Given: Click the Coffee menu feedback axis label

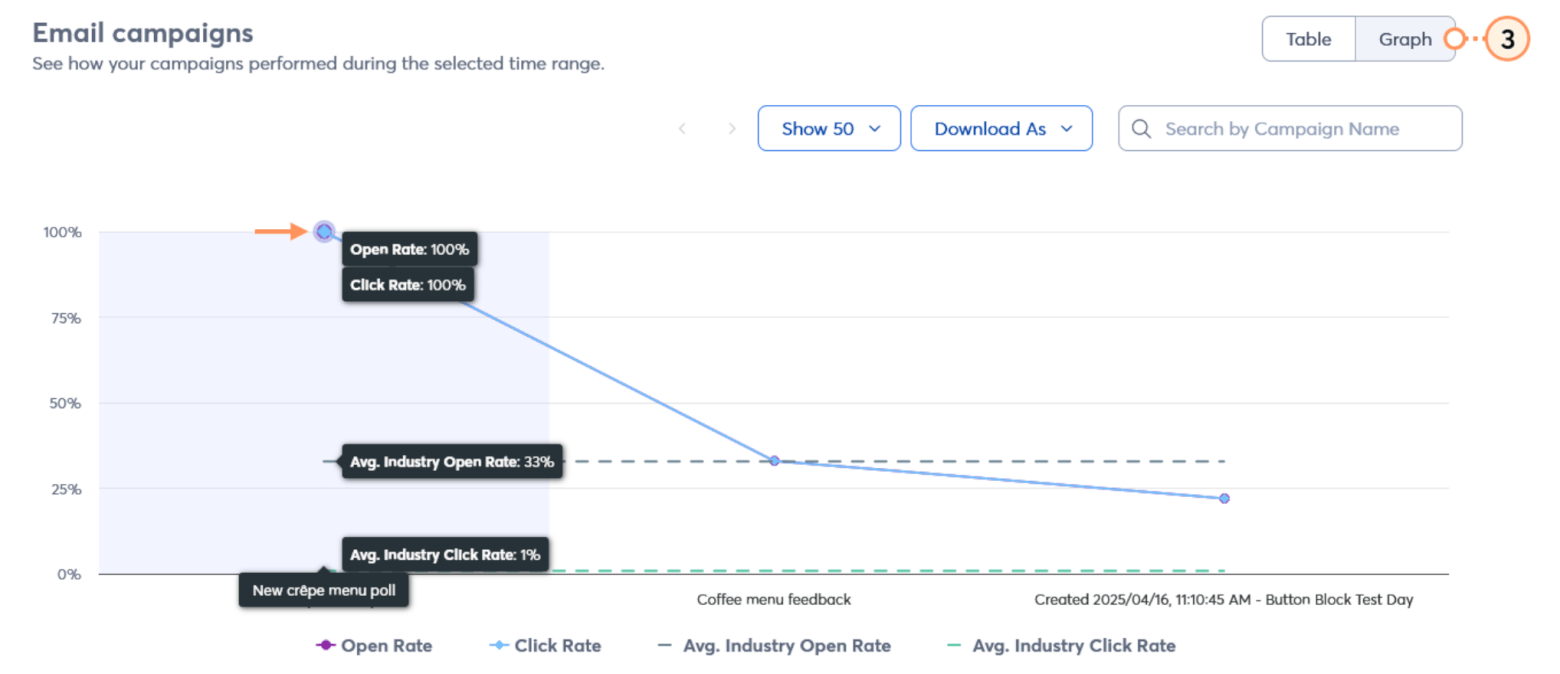Looking at the screenshot, I should pos(774,599).
